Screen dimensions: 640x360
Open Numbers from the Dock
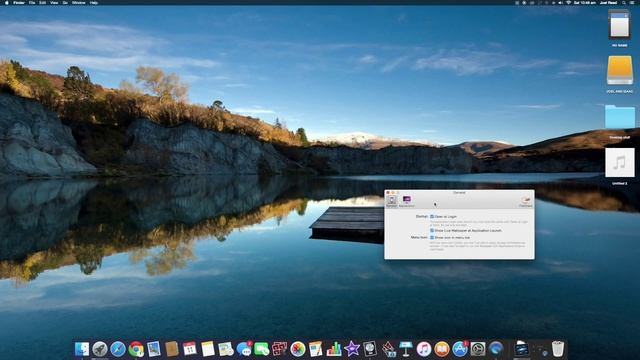coord(334,349)
